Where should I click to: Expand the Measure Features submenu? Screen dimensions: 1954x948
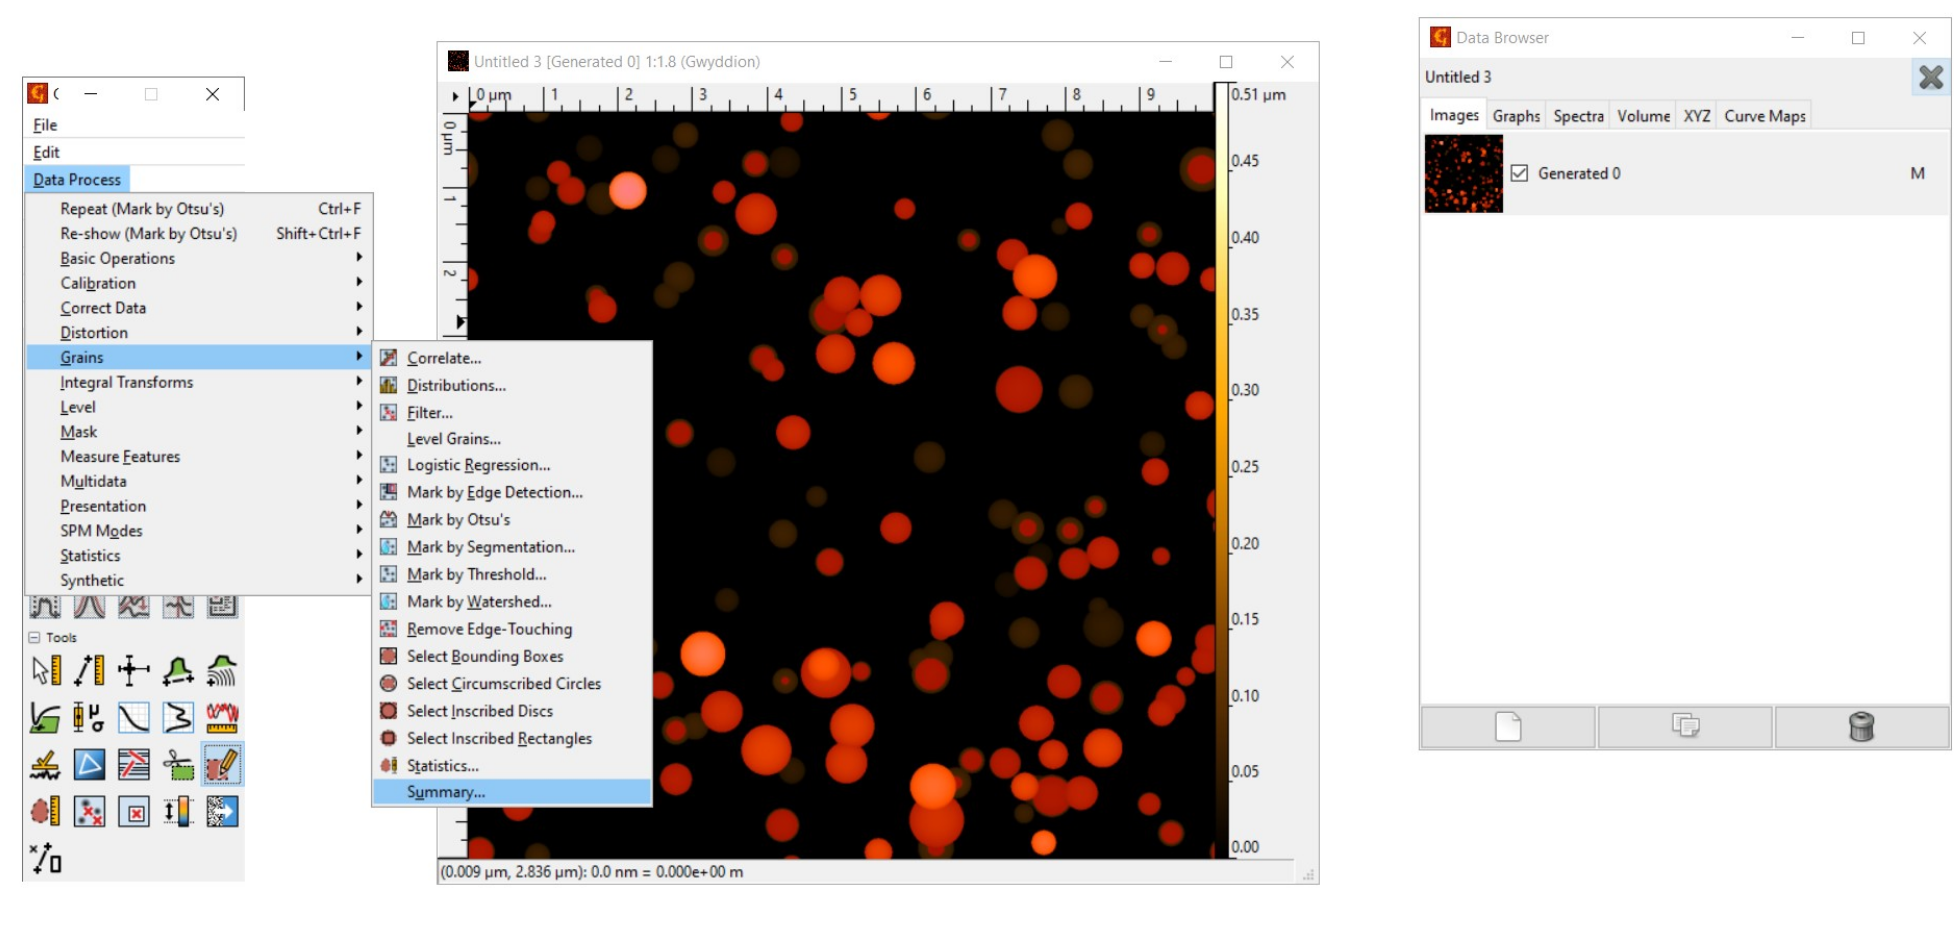(200, 456)
